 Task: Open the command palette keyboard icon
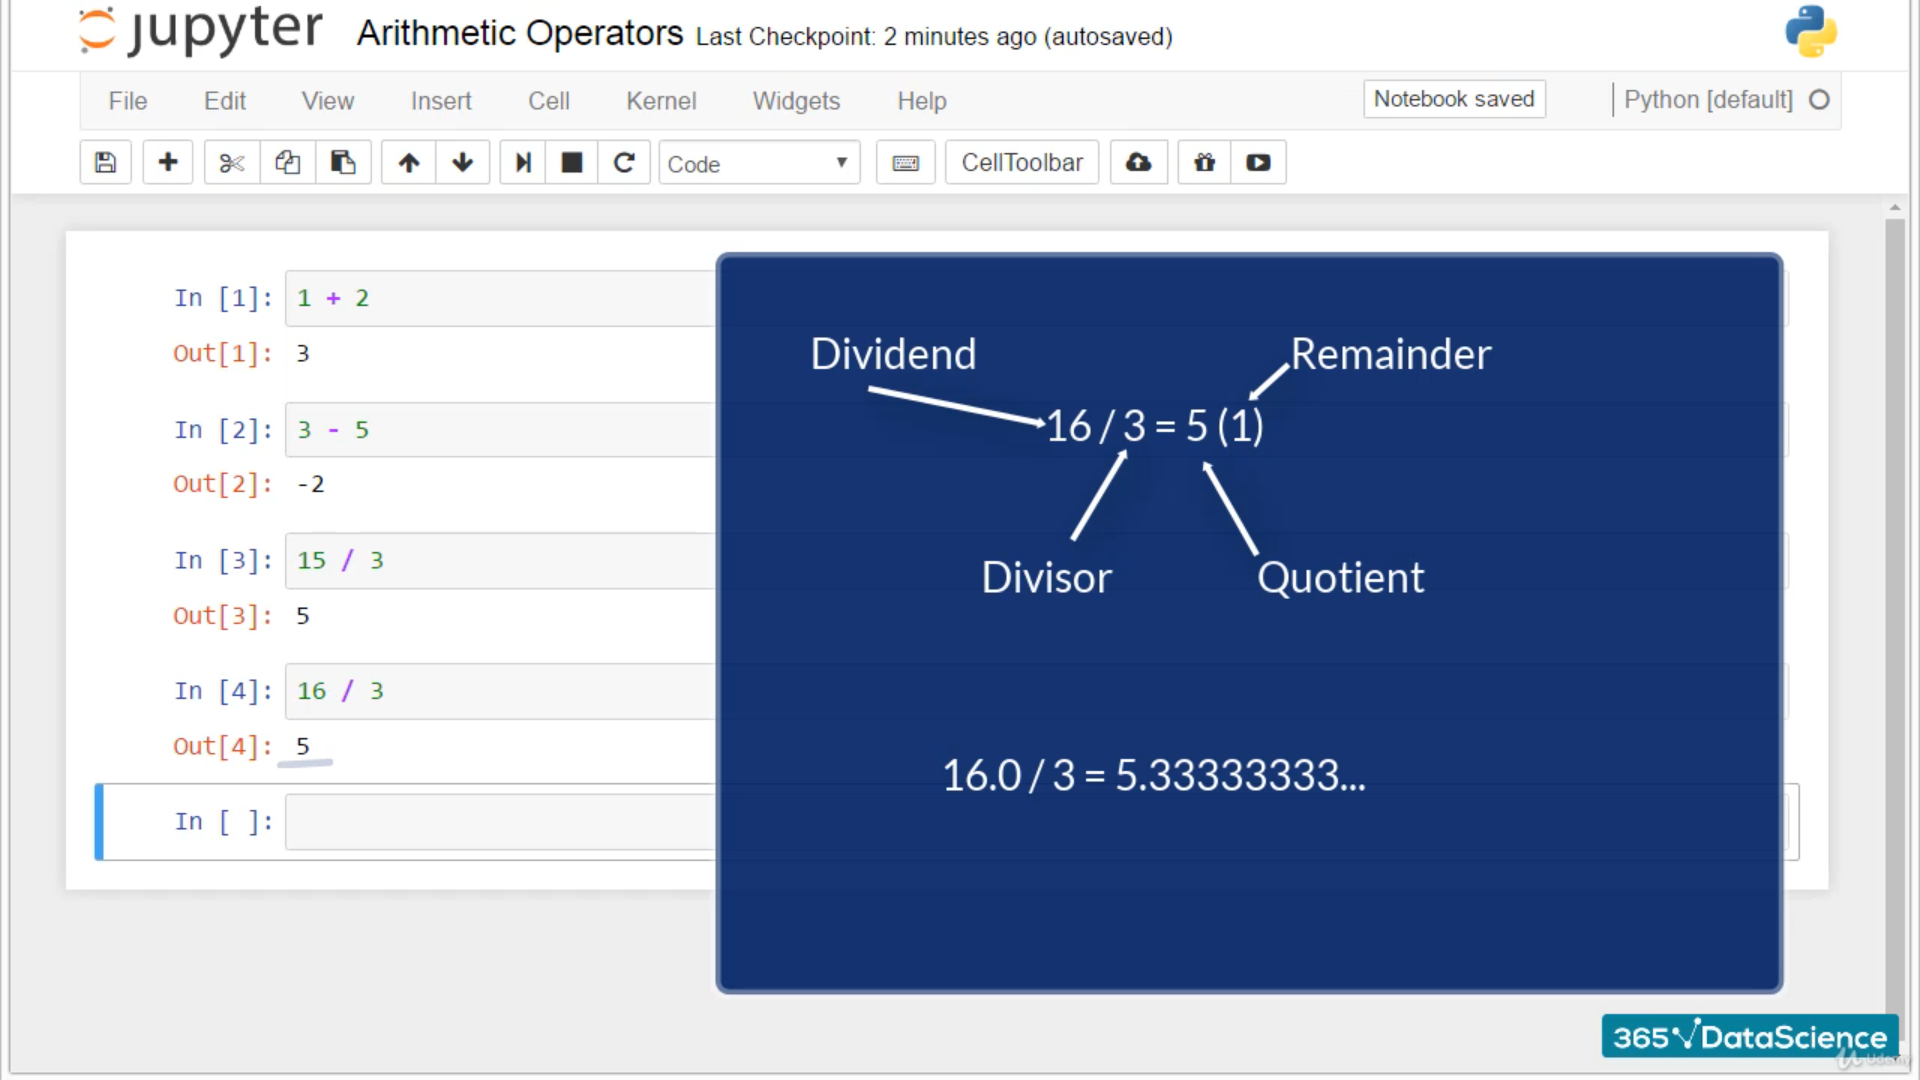click(x=905, y=163)
